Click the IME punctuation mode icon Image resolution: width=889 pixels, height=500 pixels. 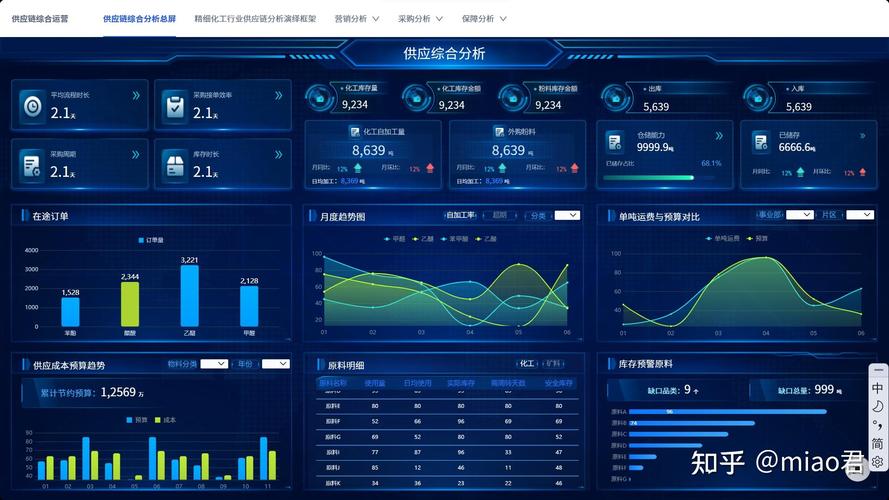click(877, 425)
